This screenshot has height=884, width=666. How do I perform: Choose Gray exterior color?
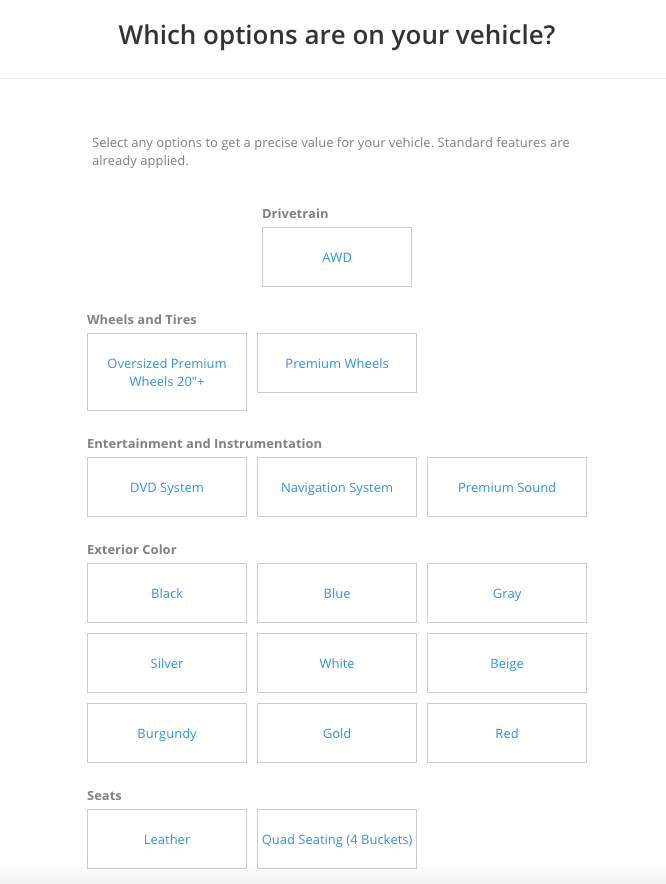(x=507, y=593)
